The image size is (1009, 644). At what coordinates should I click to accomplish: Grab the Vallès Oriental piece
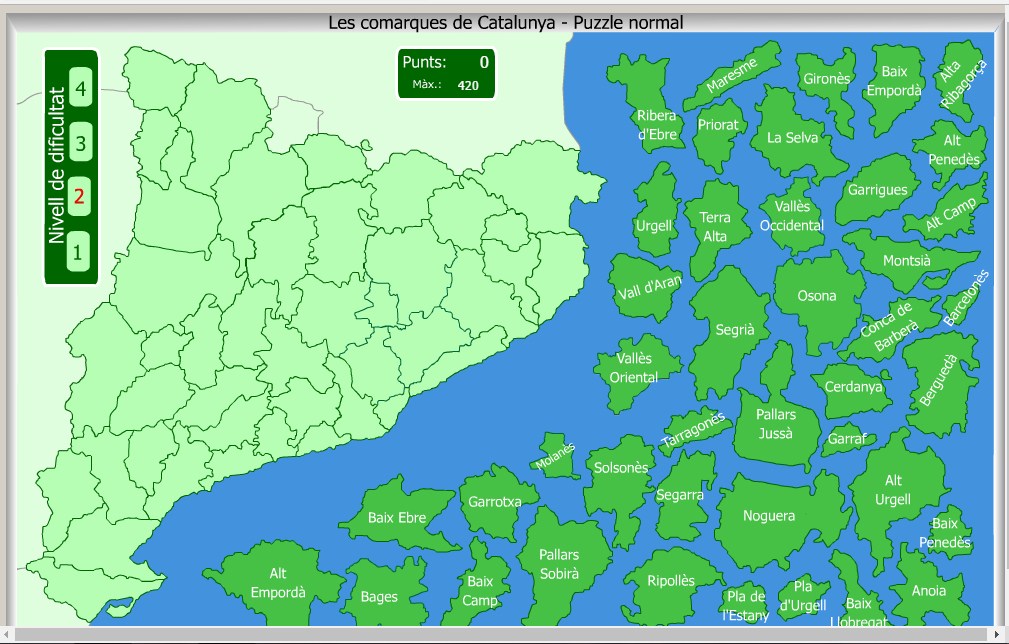click(633, 368)
